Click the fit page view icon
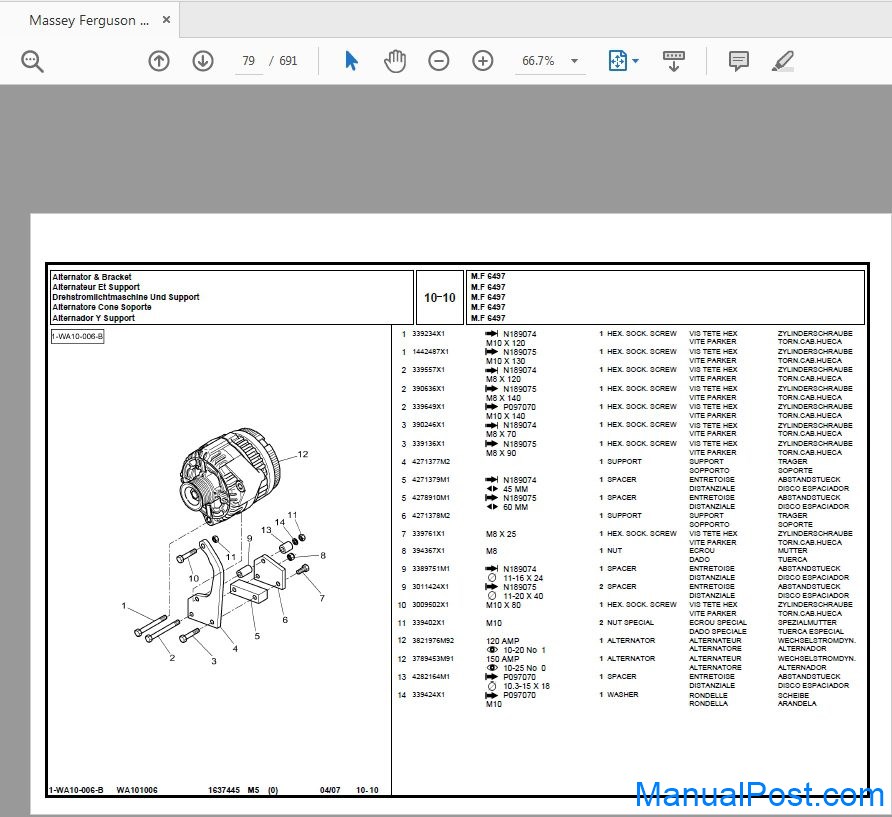 click(x=618, y=61)
